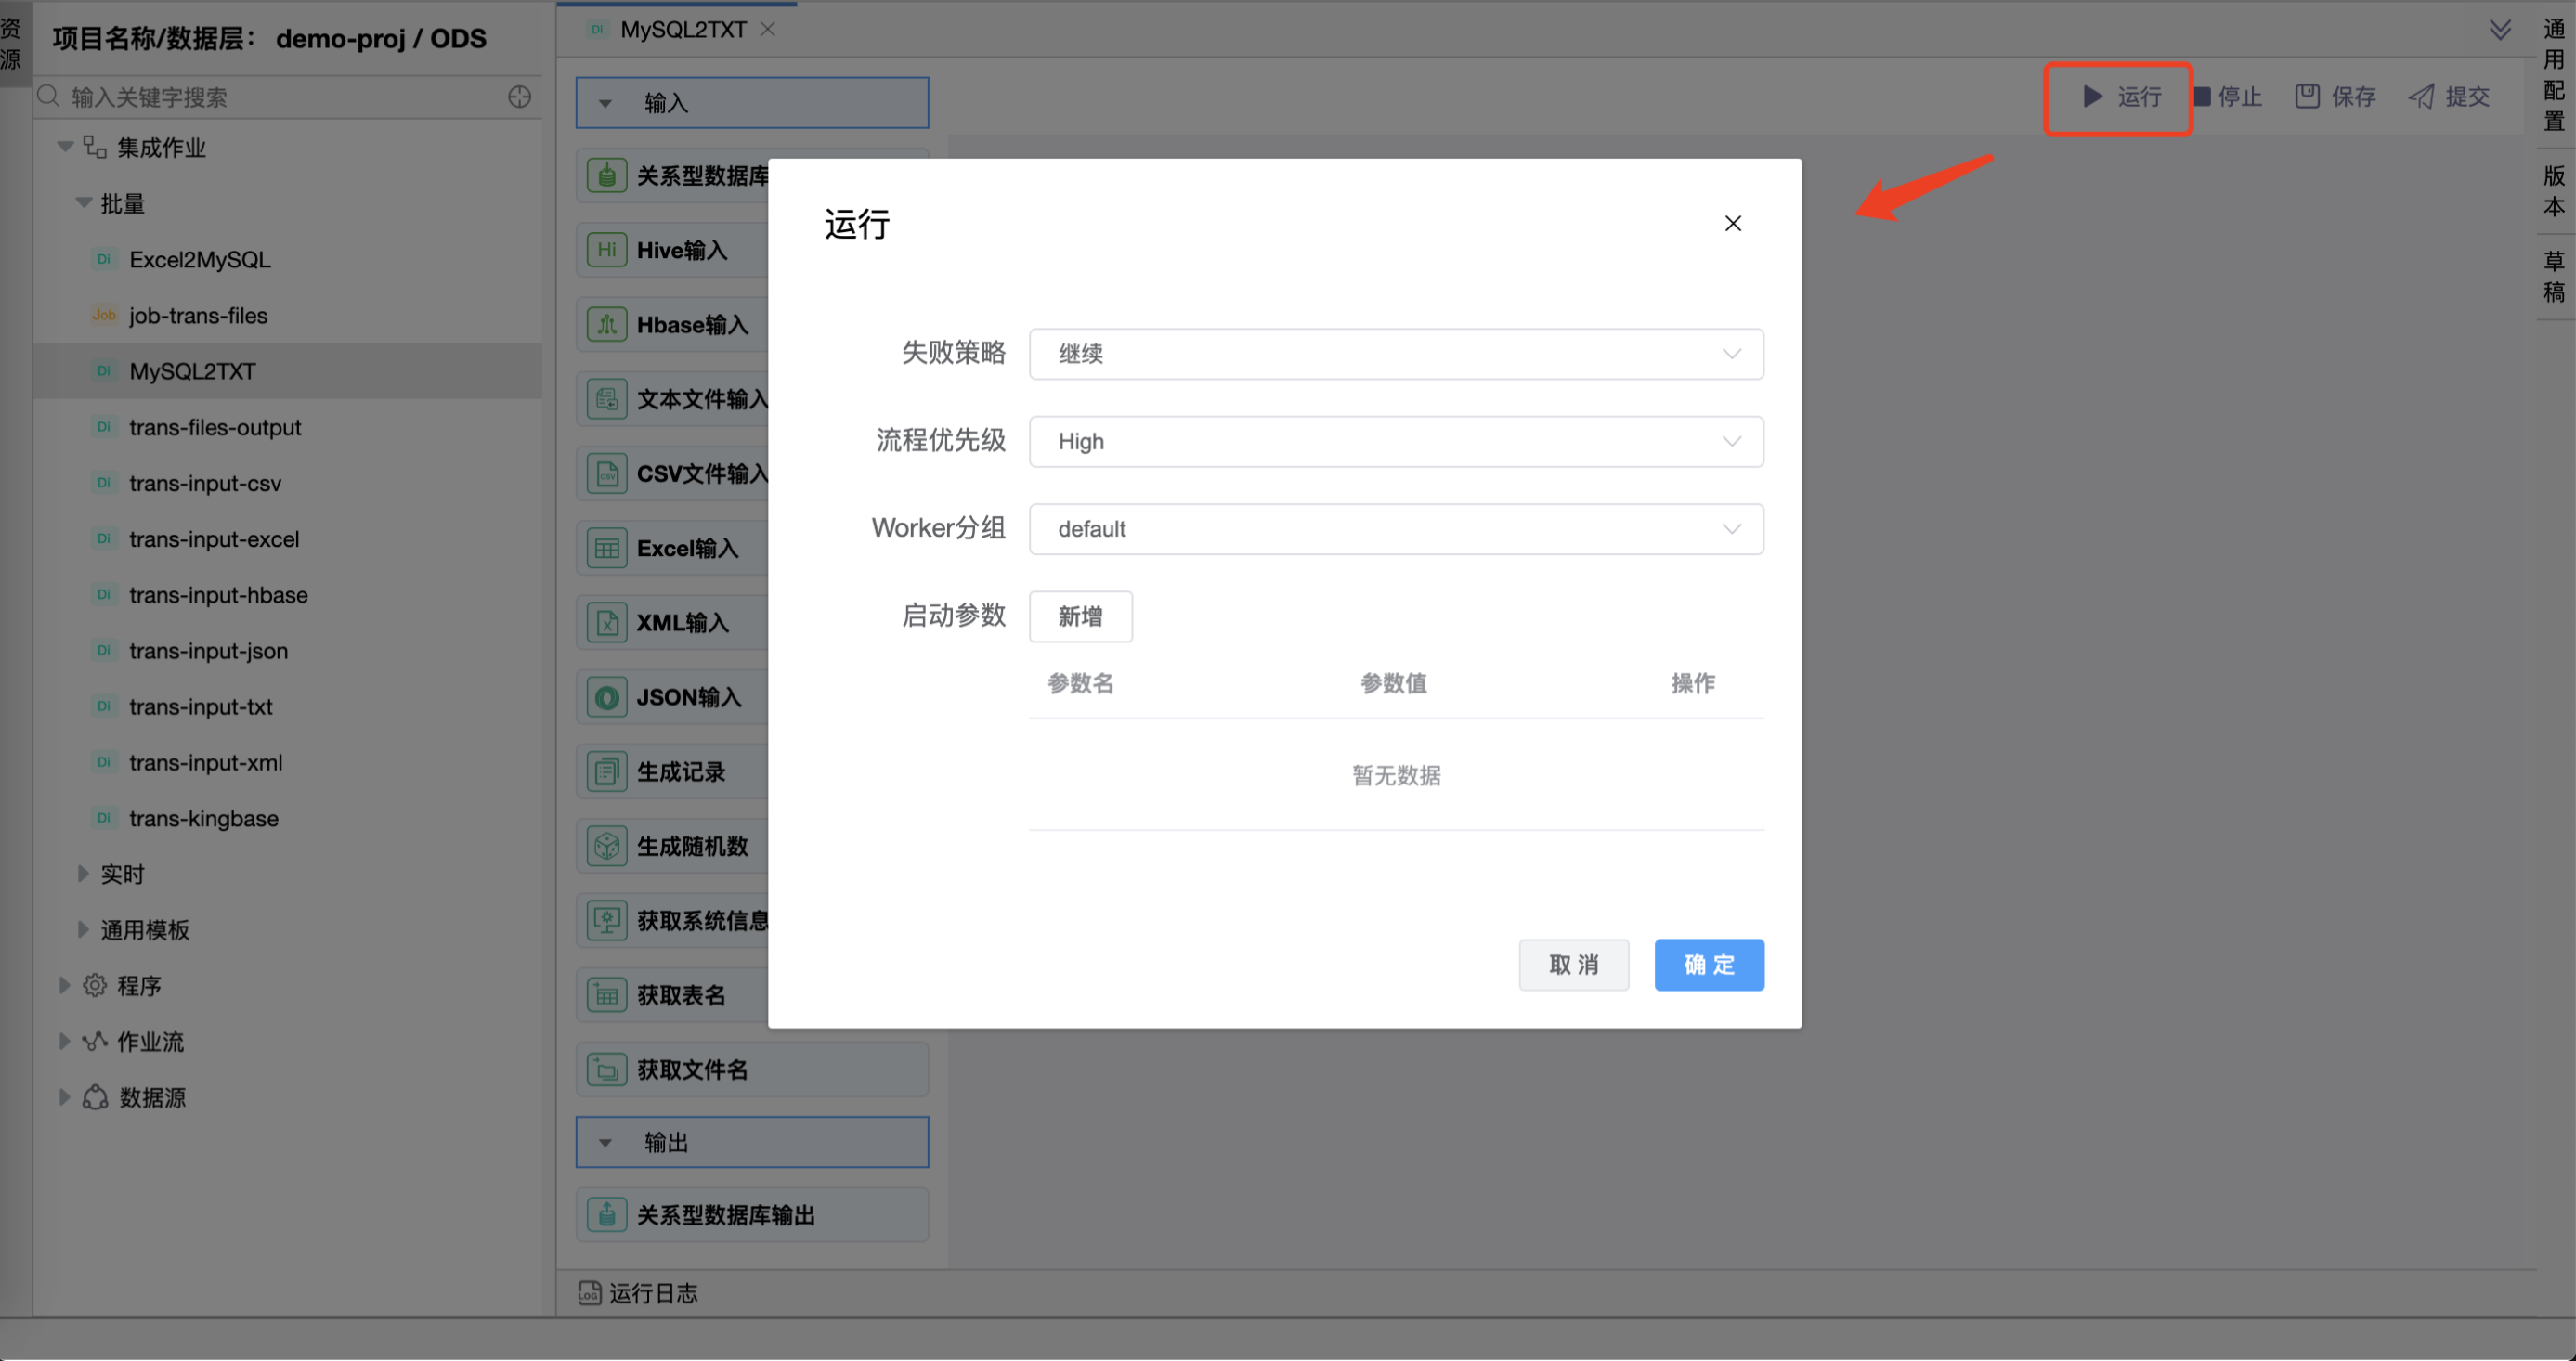The image size is (2576, 1361).
Task: Click 确定 to confirm the run
Action: pyautogui.click(x=1708, y=964)
